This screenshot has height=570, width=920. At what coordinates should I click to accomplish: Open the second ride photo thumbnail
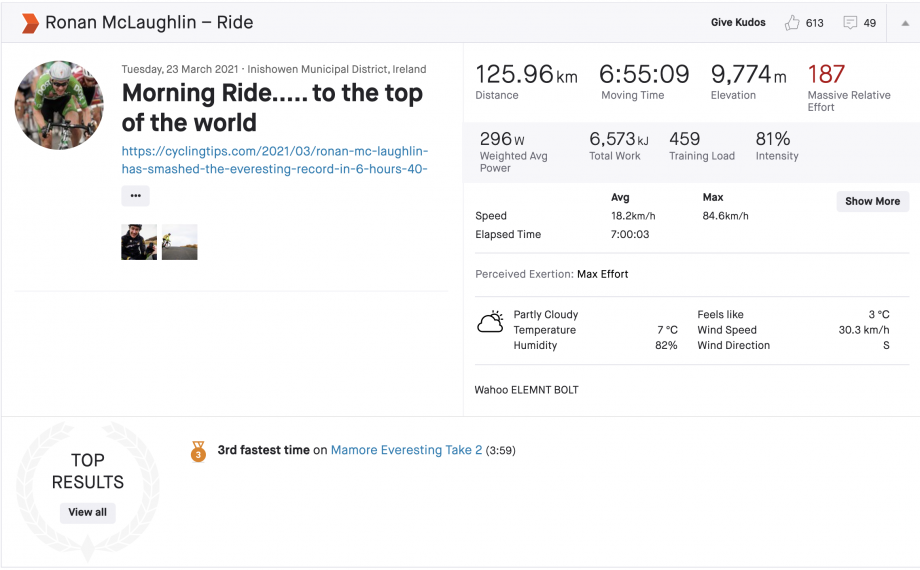180,242
